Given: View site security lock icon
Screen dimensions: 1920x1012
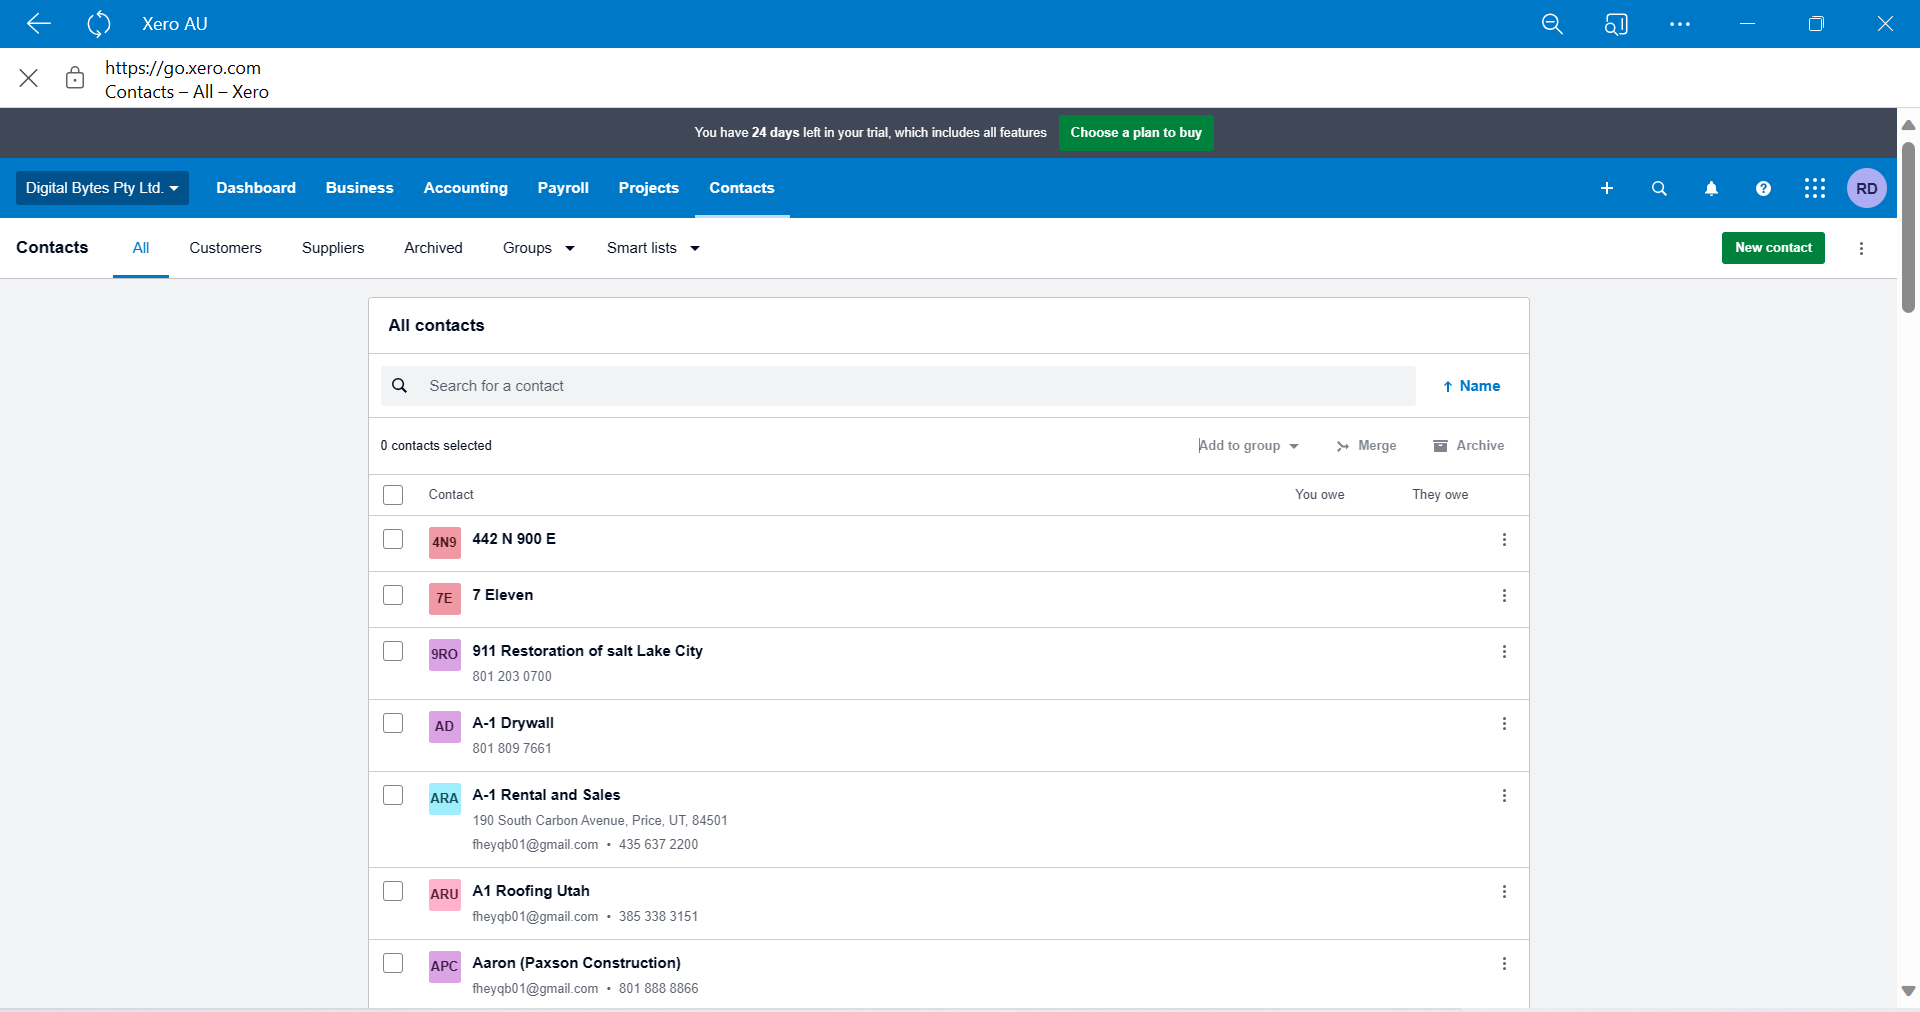Looking at the screenshot, I should [x=75, y=78].
